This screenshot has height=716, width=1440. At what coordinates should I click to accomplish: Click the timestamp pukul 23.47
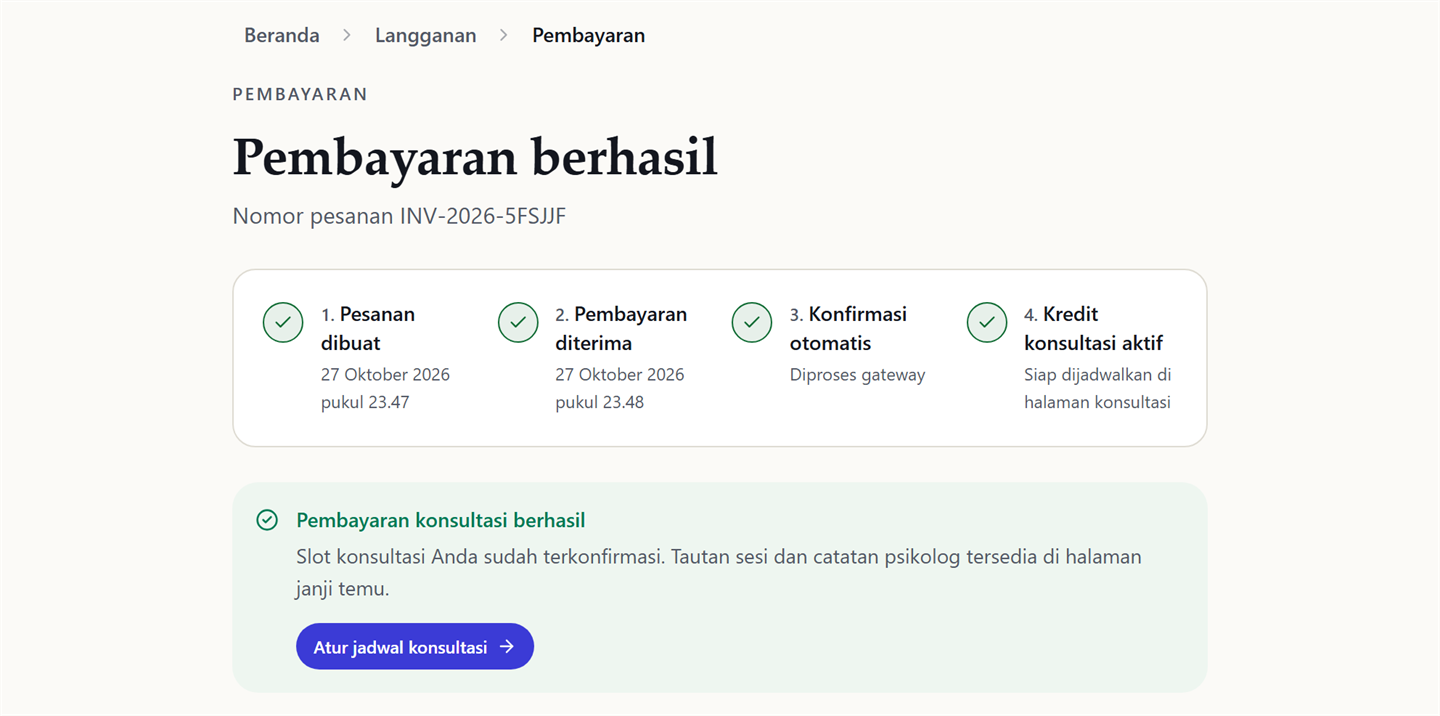[365, 402]
